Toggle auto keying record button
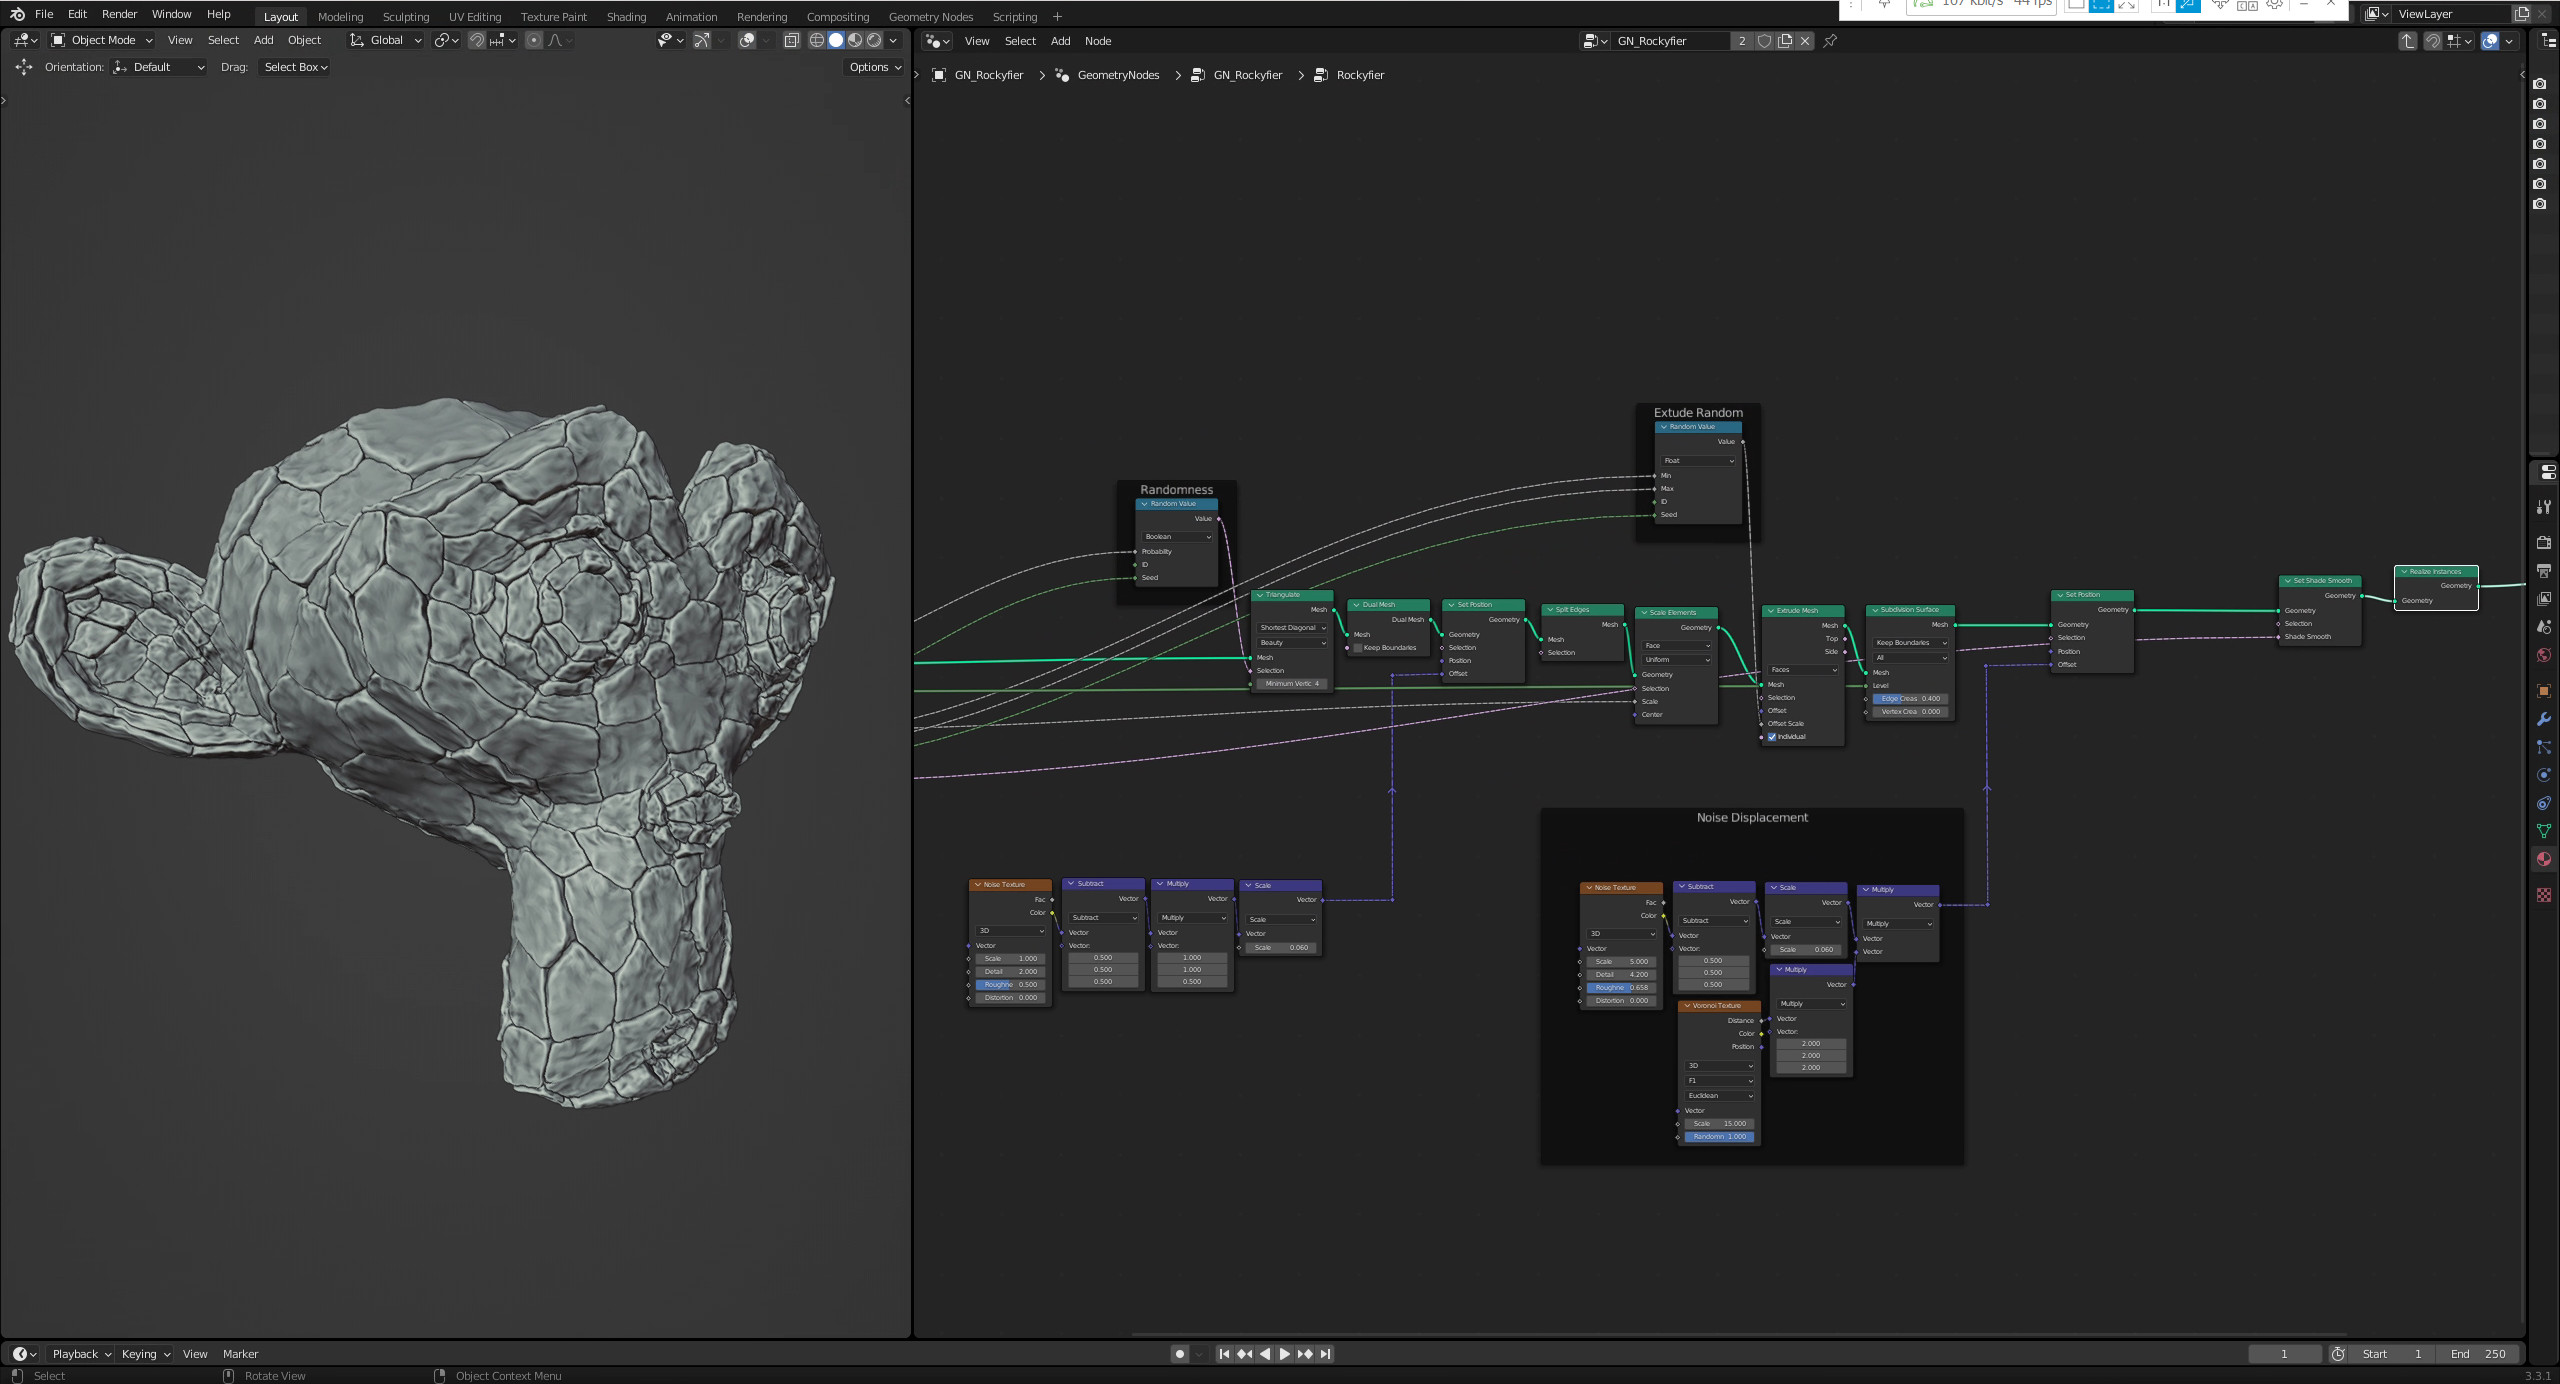The image size is (2560, 1384). (x=1180, y=1354)
